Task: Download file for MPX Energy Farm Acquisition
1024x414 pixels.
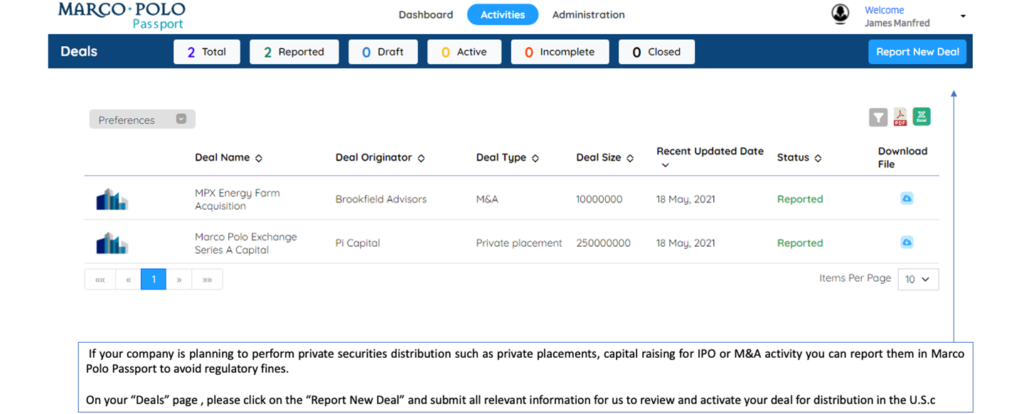Action: pyautogui.click(x=907, y=199)
